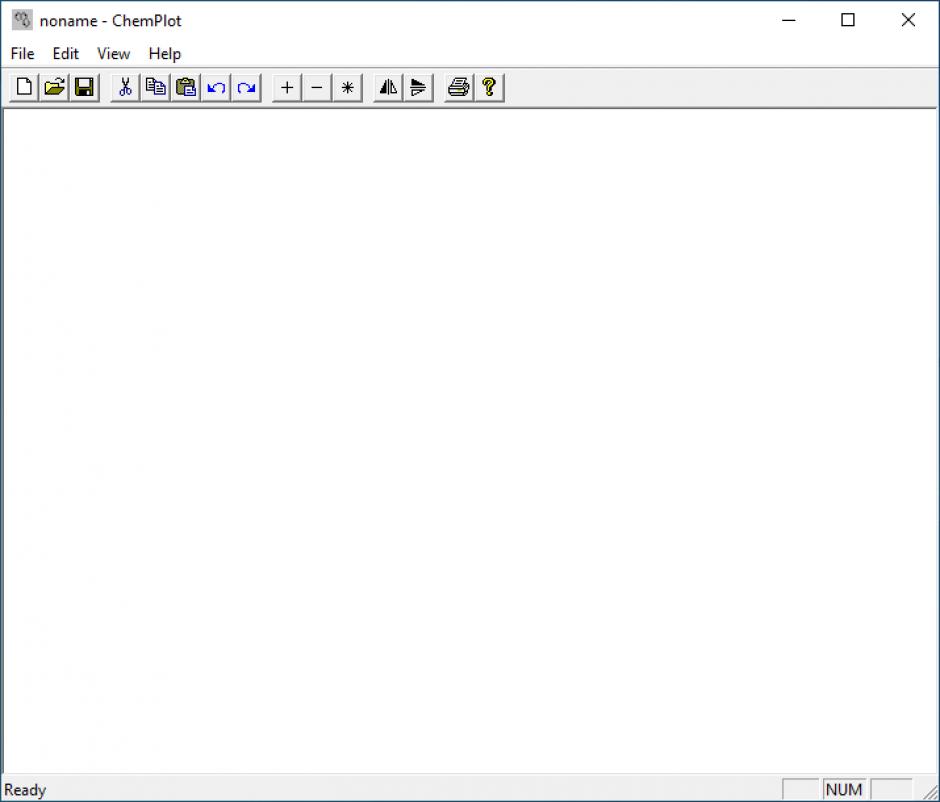The width and height of the screenshot is (940, 802).
Task: Paste from clipboard using the toolbar icon
Action: coord(186,88)
